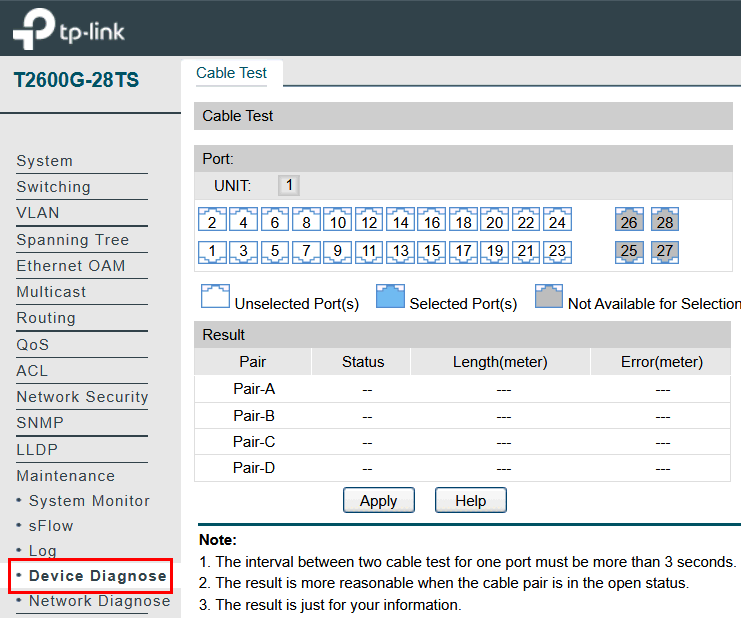The width and height of the screenshot is (741, 618).
Task: Toggle selection of port 21
Action: [x=525, y=251]
